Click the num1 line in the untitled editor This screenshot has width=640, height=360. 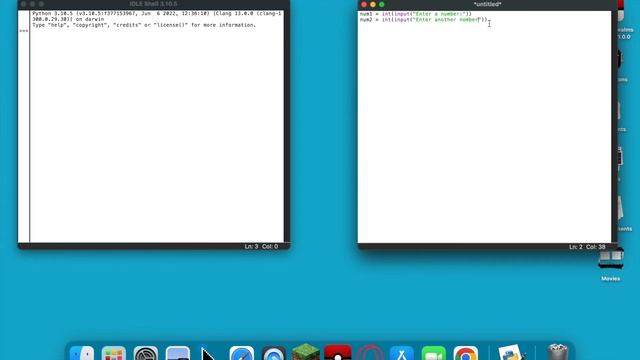(x=416, y=14)
